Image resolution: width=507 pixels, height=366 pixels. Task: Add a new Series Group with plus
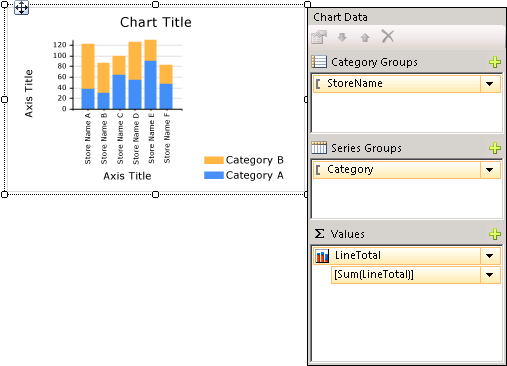(x=495, y=148)
